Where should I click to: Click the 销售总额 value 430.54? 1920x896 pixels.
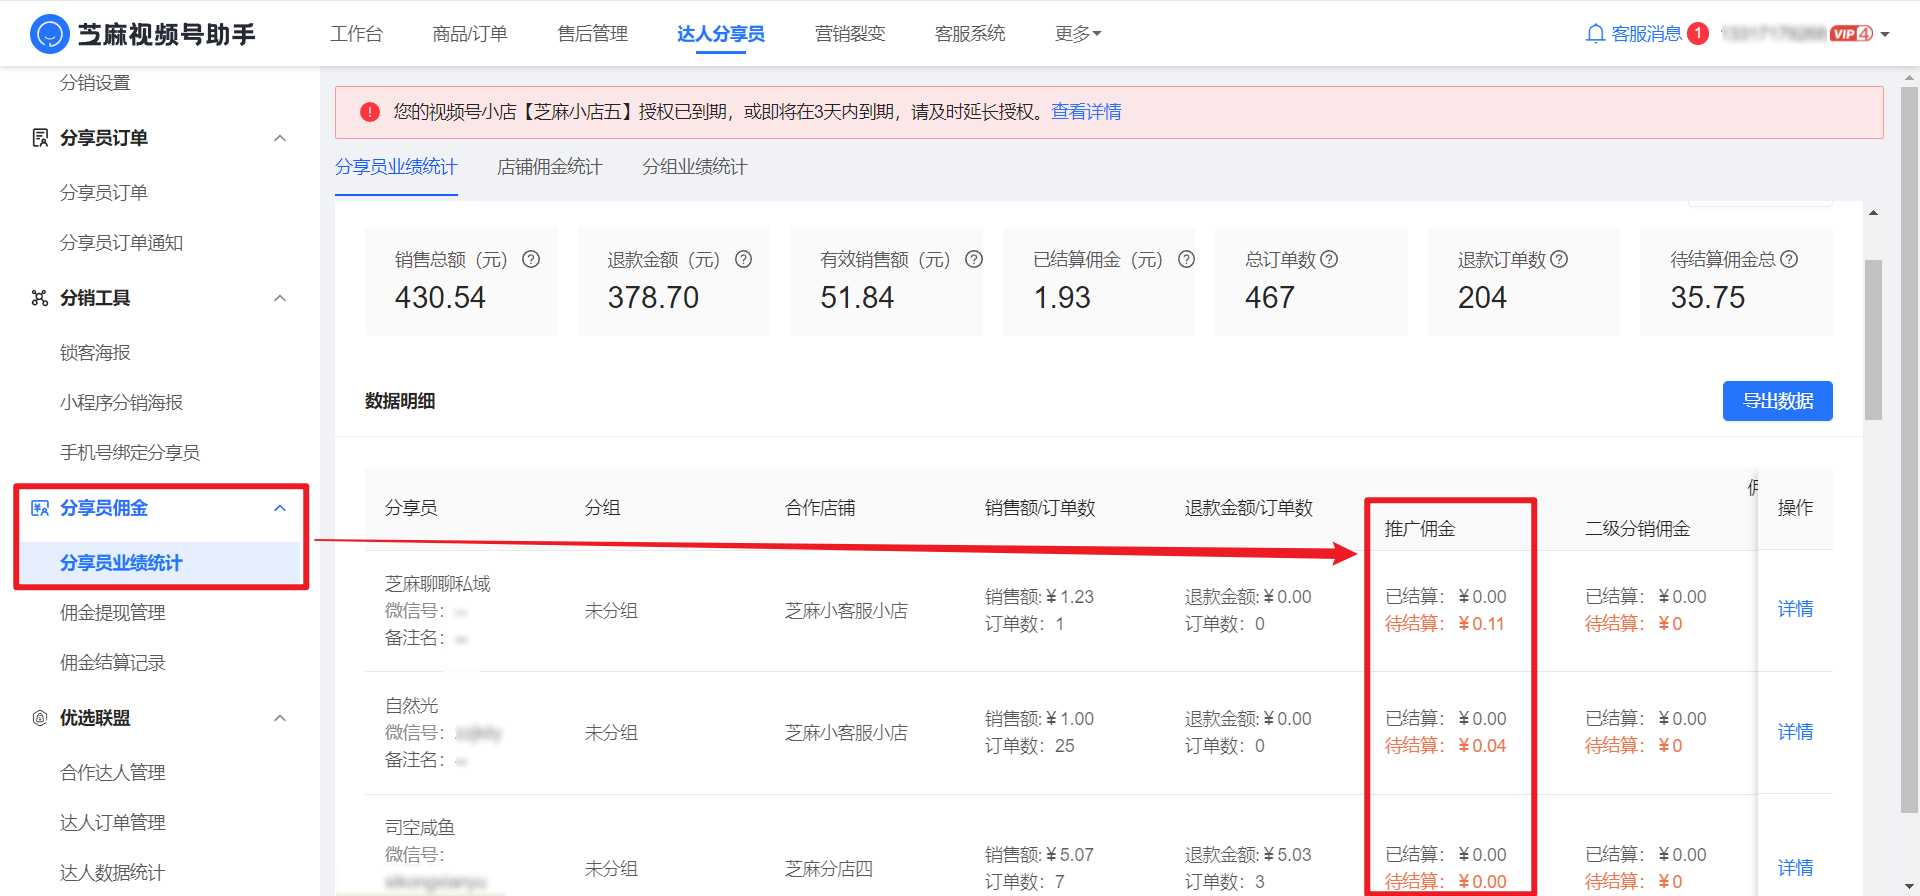[x=440, y=298]
